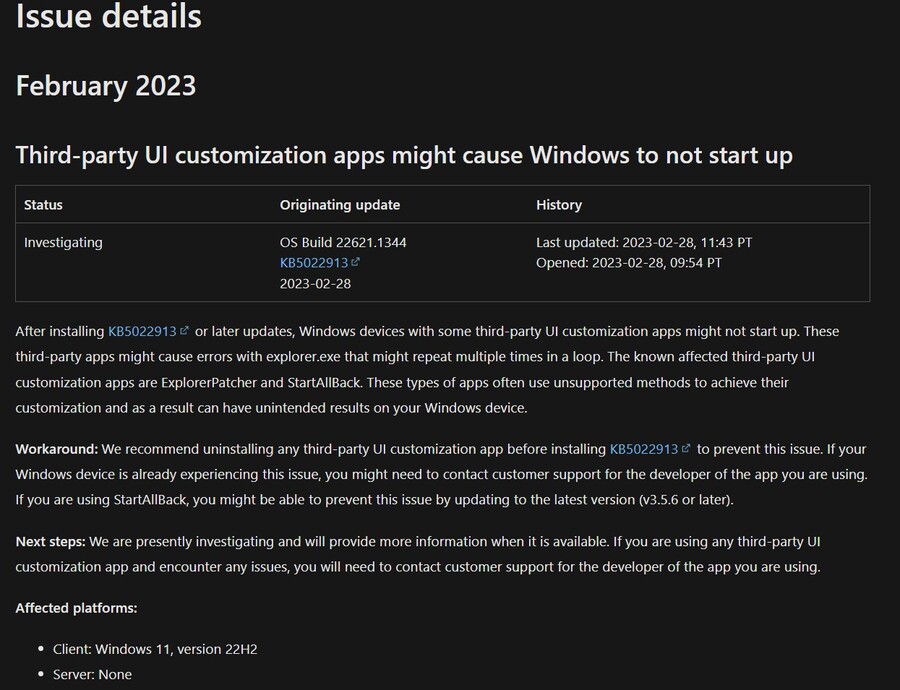
Task: Click the bold "Next steps:" label
Action: pyautogui.click(x=50, y=541)
